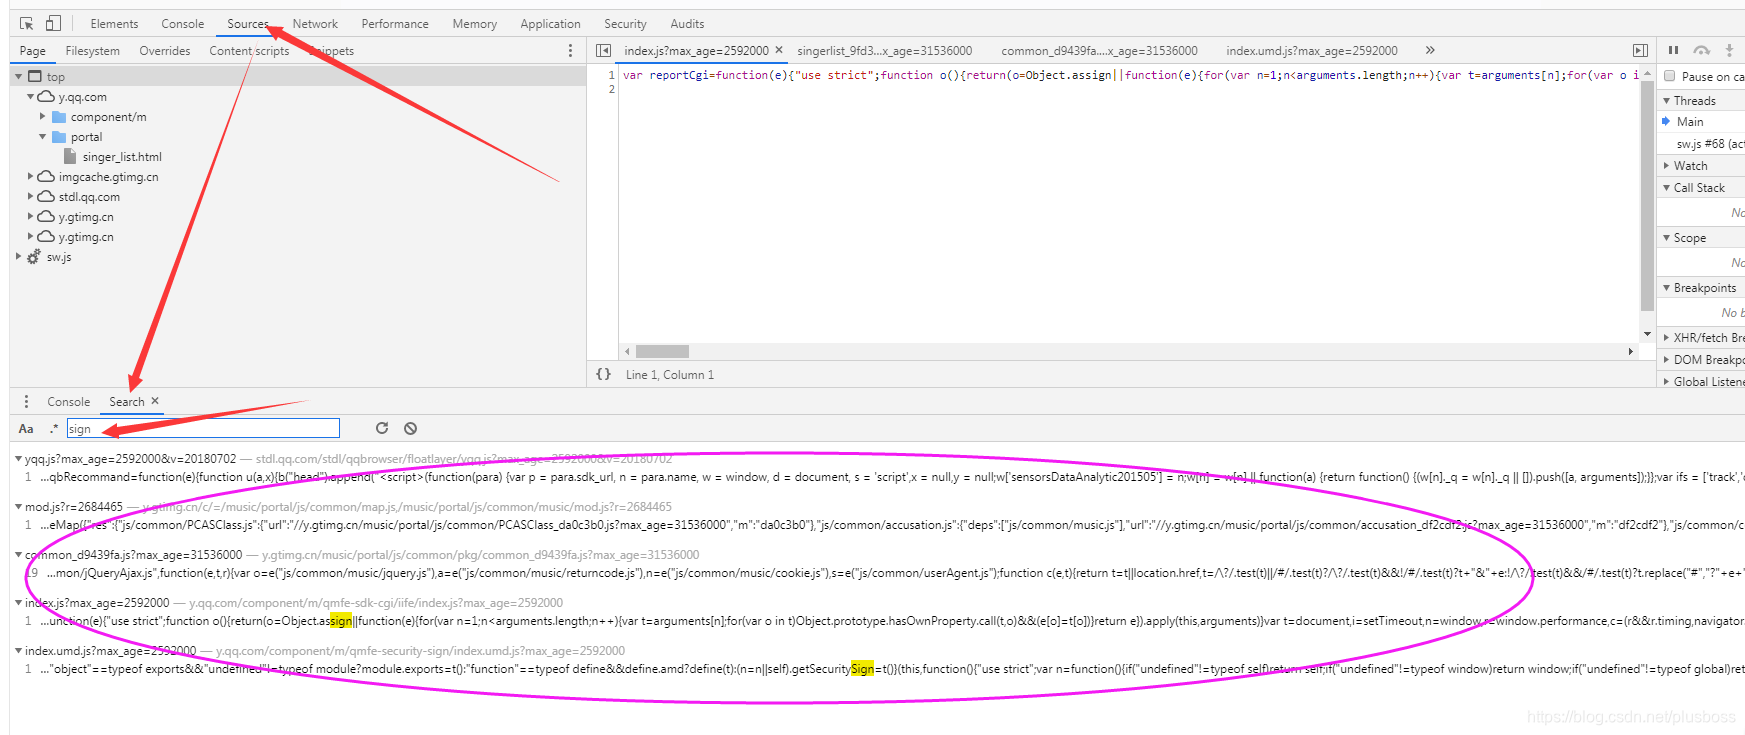Open the drawer more options menu
Image resolution: width=1745 pixels, height=735 pixels.
tap(26, 401)
